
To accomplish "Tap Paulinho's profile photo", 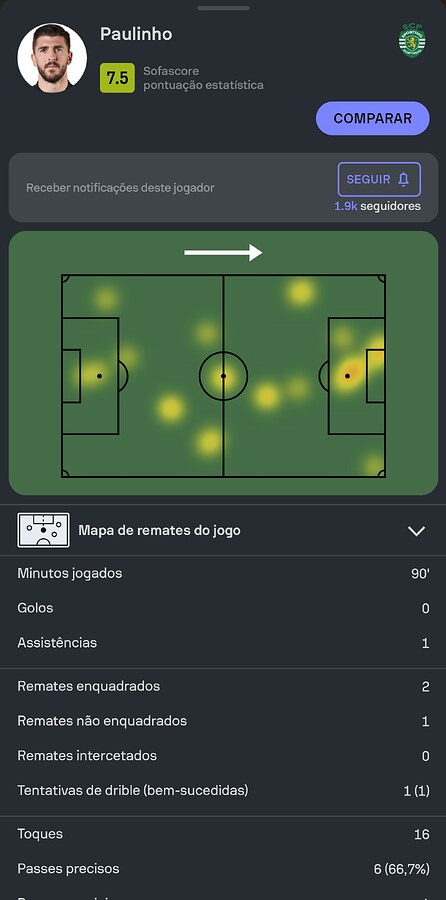I will pos(52,58).
